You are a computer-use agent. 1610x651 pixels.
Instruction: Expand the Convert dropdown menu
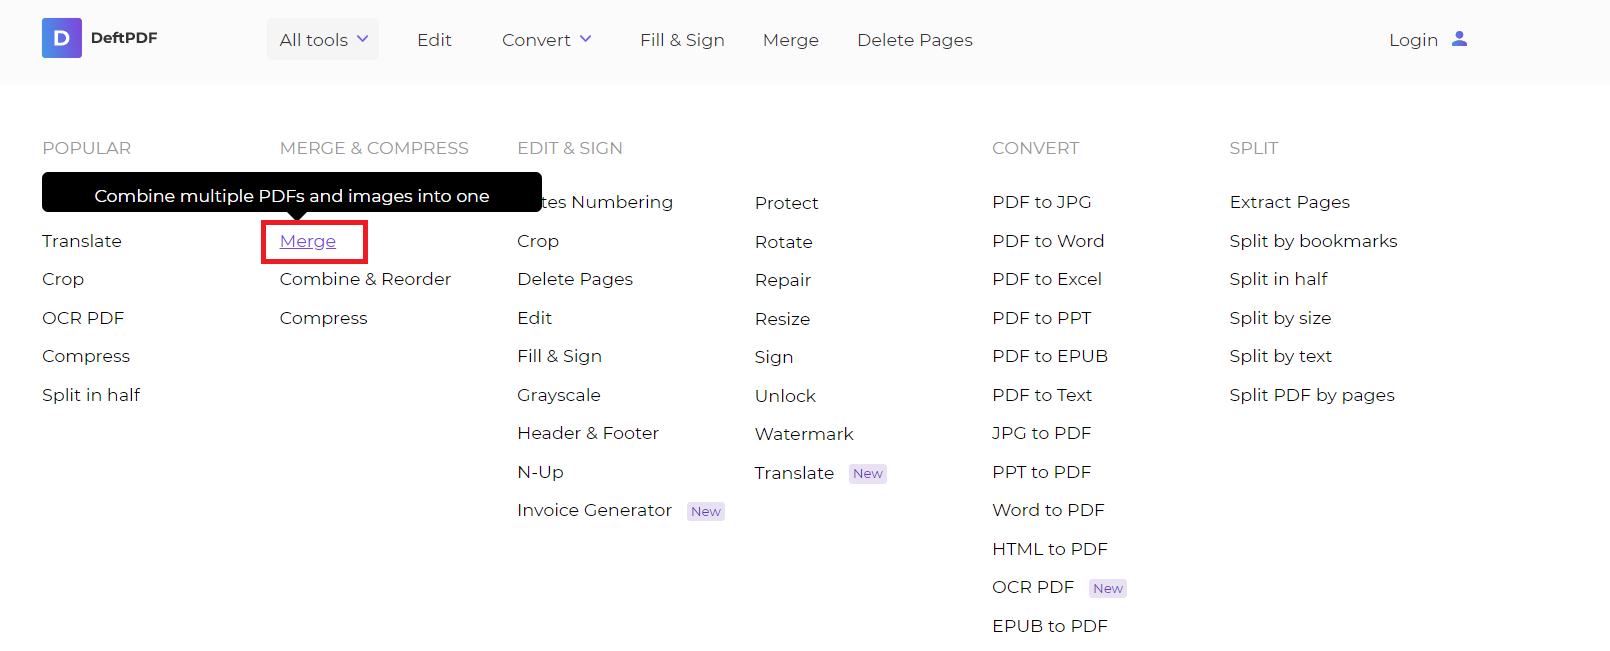(x=546, y=39)
